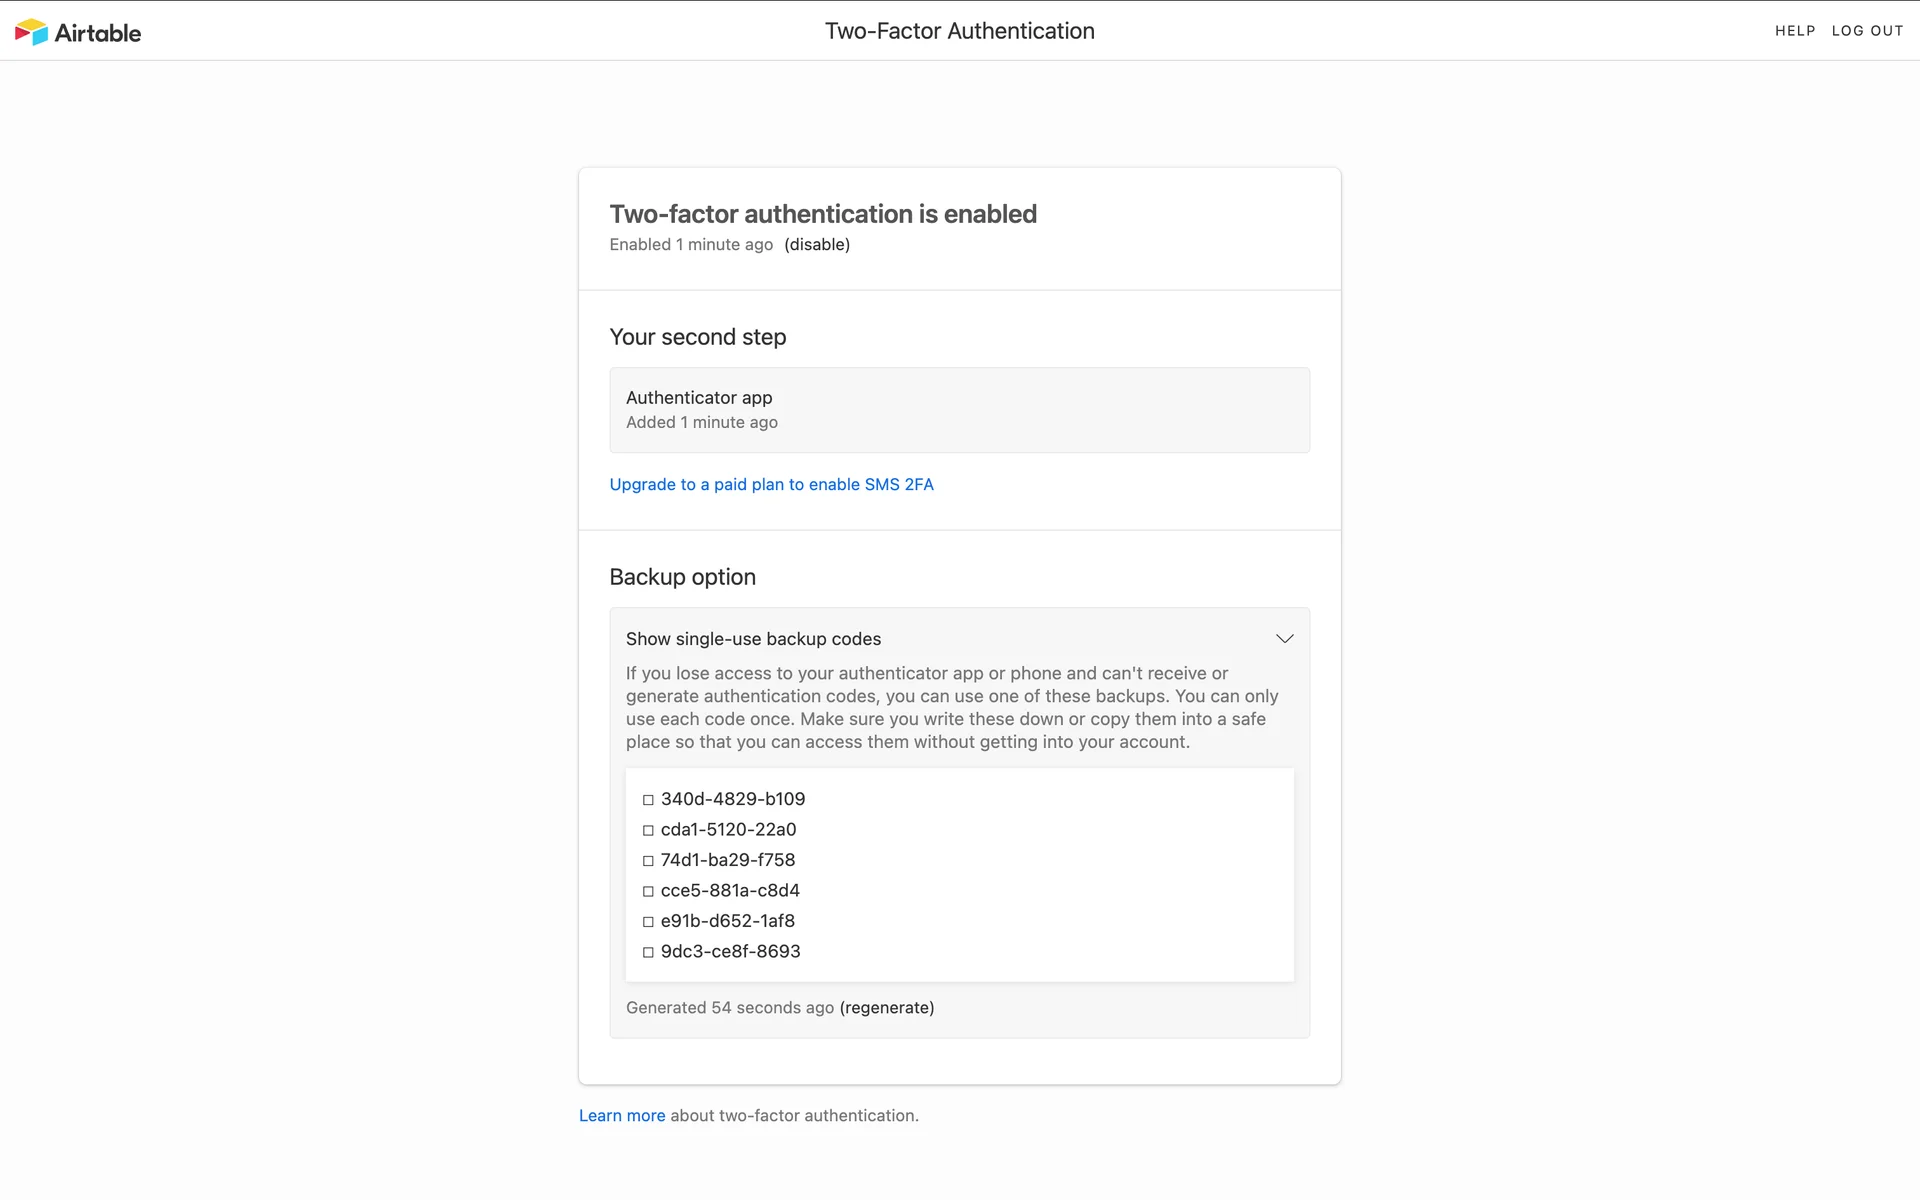This screenshot has height=1200, width=1920.
Task: Click the Two-Factor Authentication page title
Action: pyautogui.click(x=959, y=31)
